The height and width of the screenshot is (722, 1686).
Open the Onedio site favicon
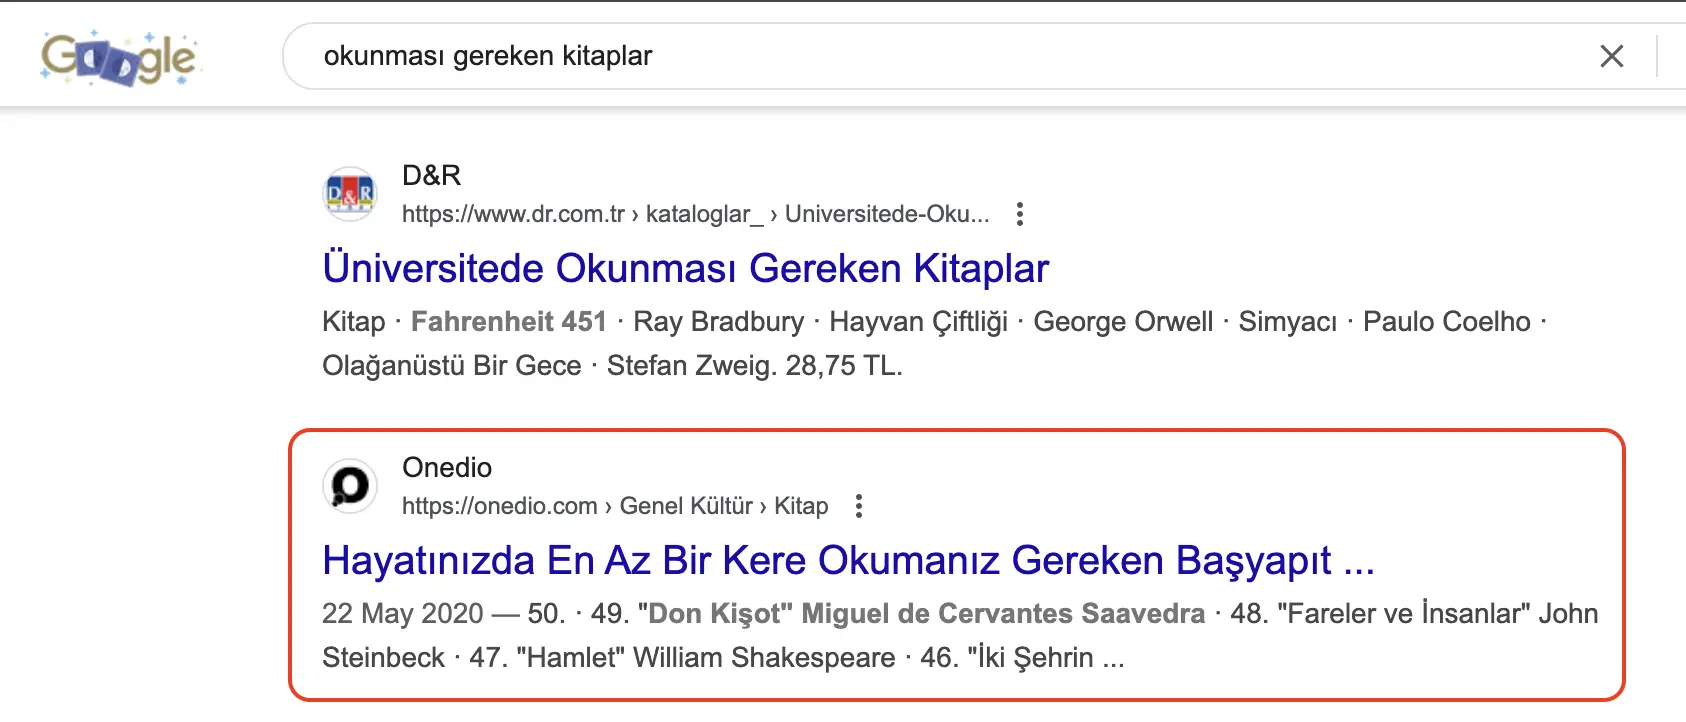(x=350, y=485)
